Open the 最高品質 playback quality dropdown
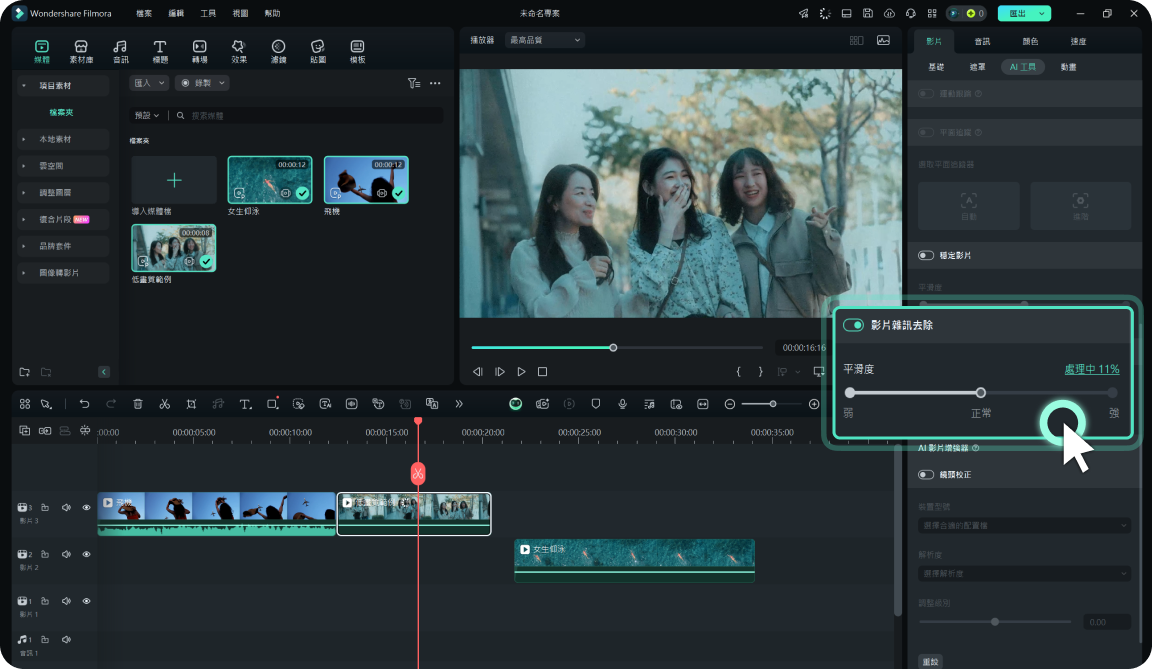 [545, 40]
